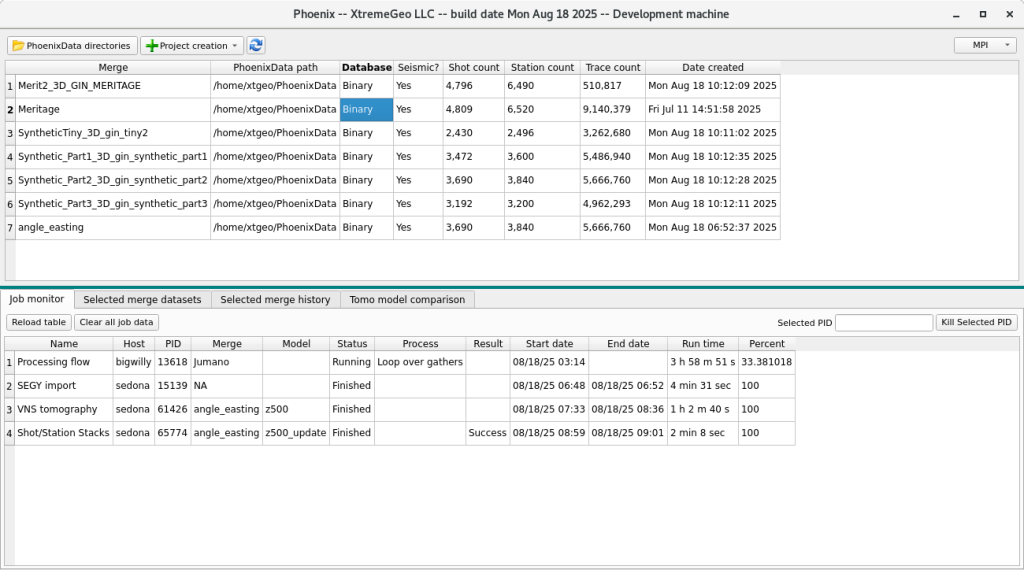
Task: Click Percent column header
Action: pos(767,343)
